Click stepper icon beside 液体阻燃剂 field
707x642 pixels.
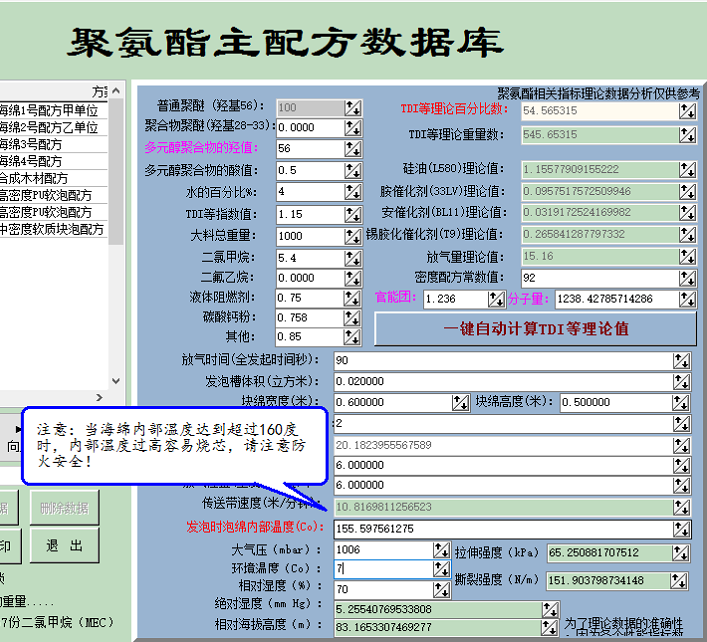coord(352,298)
